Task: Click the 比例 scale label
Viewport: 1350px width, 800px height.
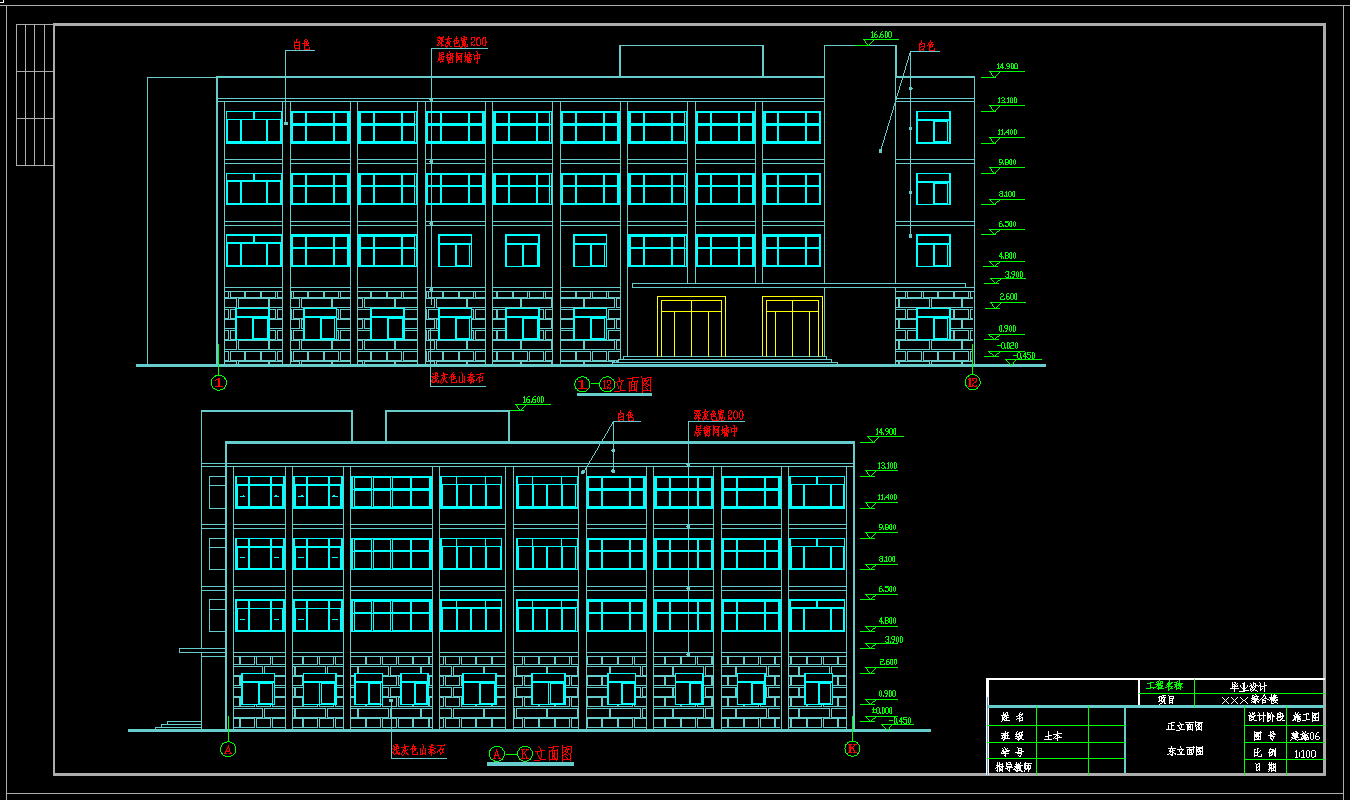Action: click(1265, 752)
